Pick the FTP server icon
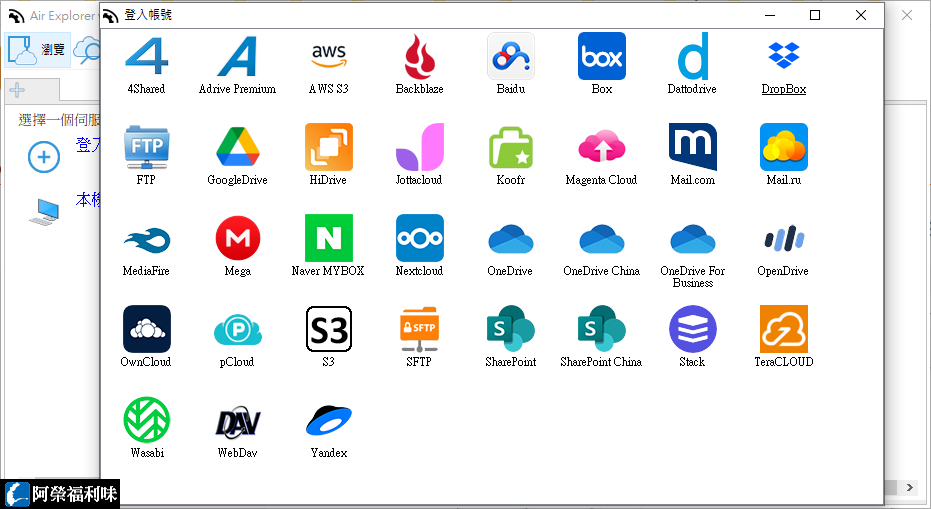Viewport: 931px width, 509px height. [x=147, y=147]
